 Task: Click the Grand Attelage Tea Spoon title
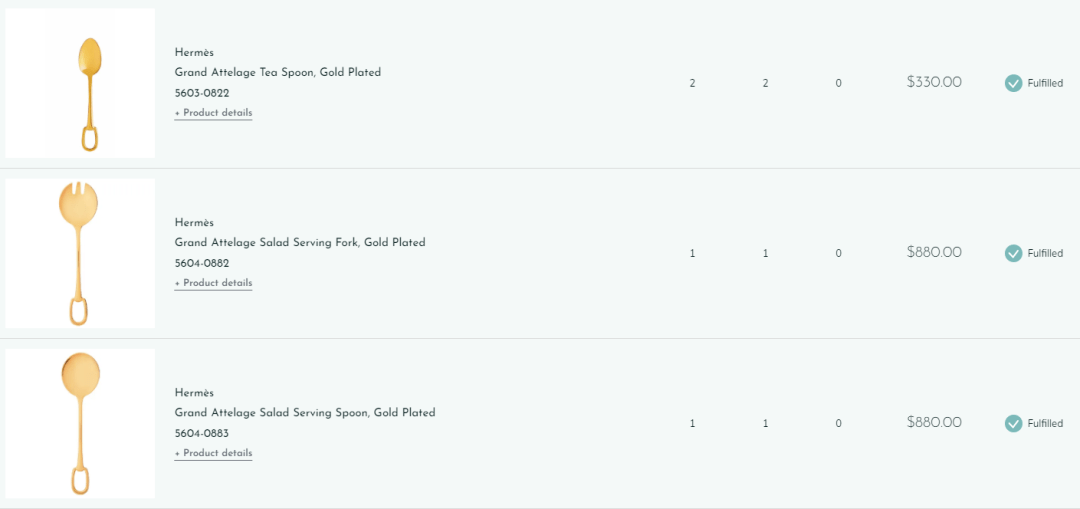(277, 72)
